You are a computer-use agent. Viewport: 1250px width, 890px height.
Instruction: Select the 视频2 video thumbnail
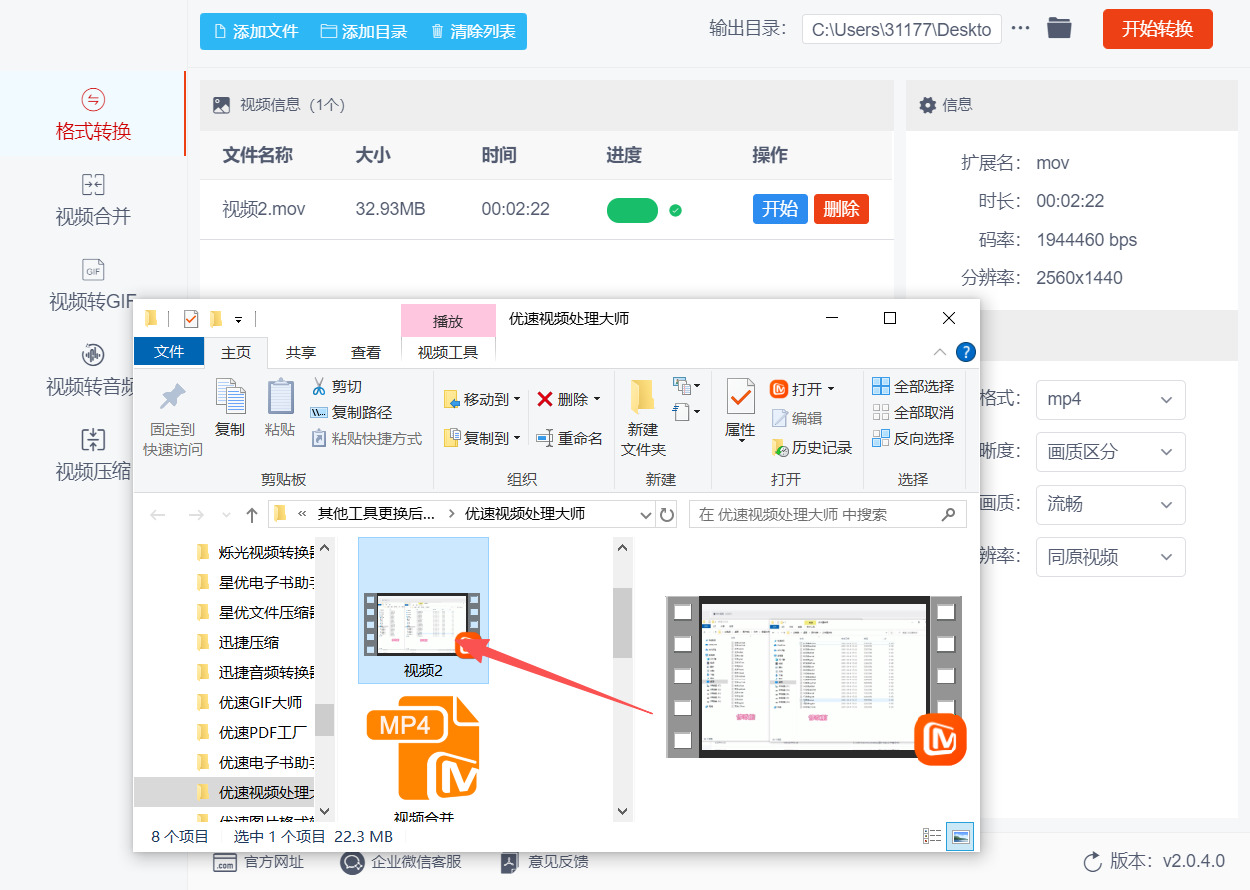coord(423,610)
